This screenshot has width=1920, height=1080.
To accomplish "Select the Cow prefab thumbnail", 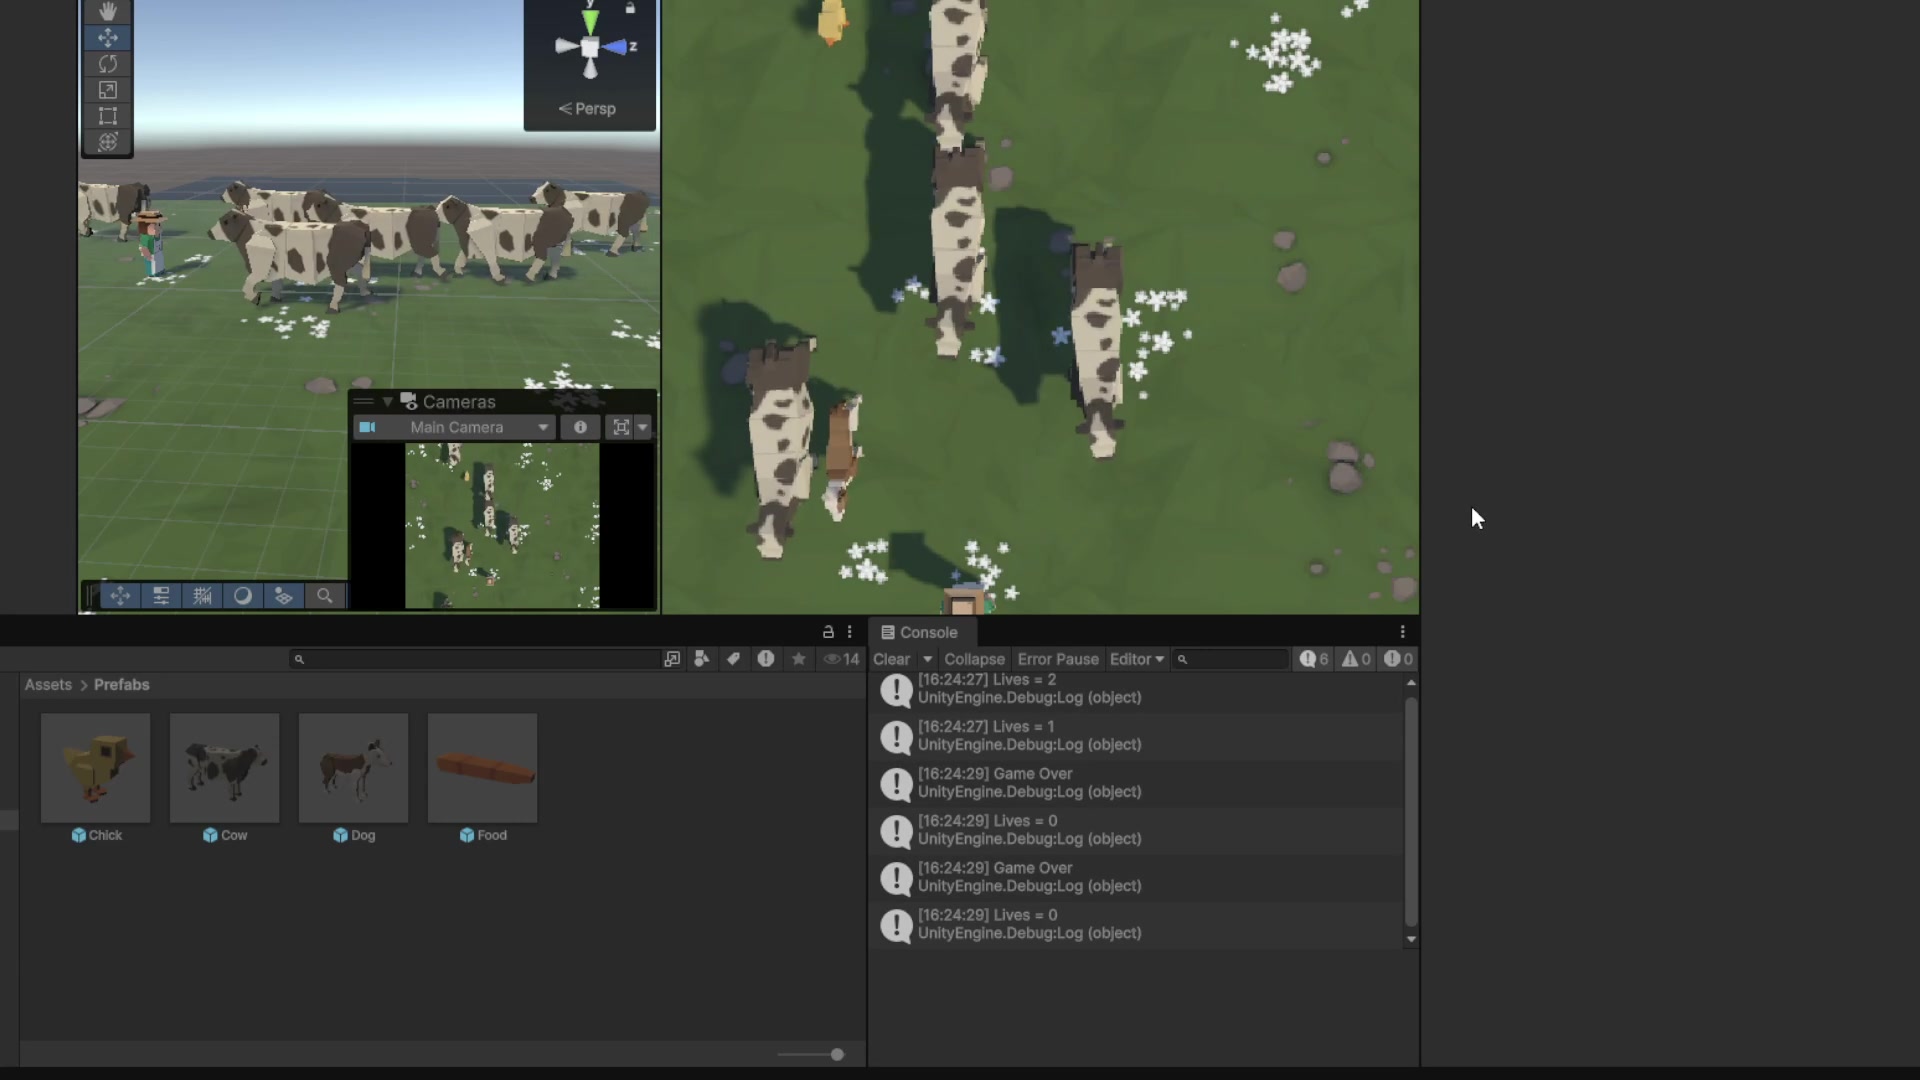I will click(224, 768).
